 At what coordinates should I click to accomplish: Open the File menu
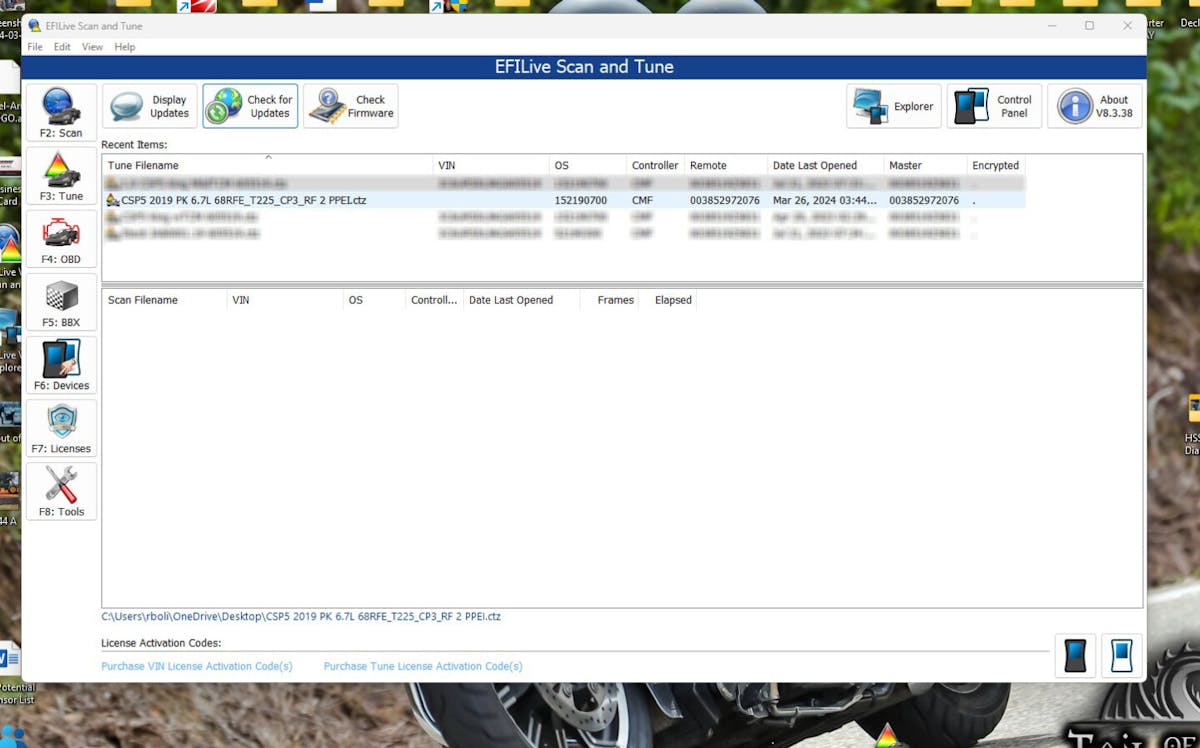35,47
